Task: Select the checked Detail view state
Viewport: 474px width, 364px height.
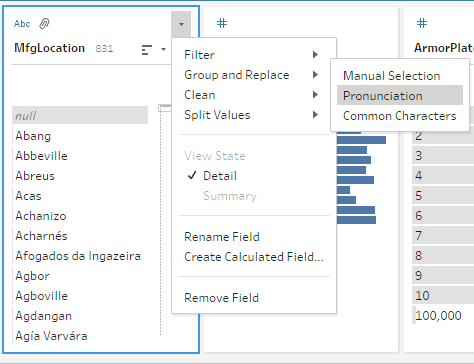Action: coord(251,176)
